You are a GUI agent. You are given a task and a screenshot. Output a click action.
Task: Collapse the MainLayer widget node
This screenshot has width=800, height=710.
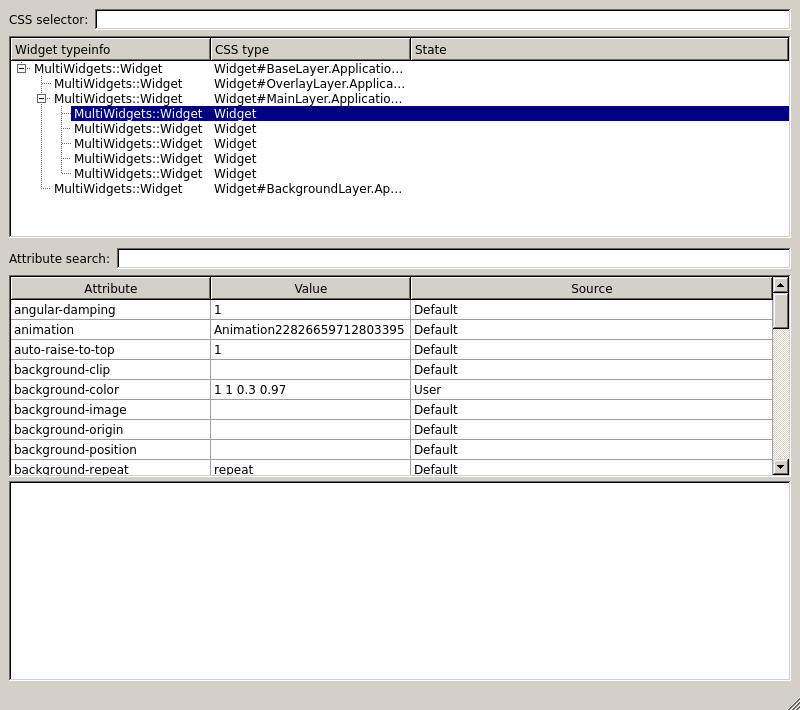pyautogui.click(x=41, y=98)
